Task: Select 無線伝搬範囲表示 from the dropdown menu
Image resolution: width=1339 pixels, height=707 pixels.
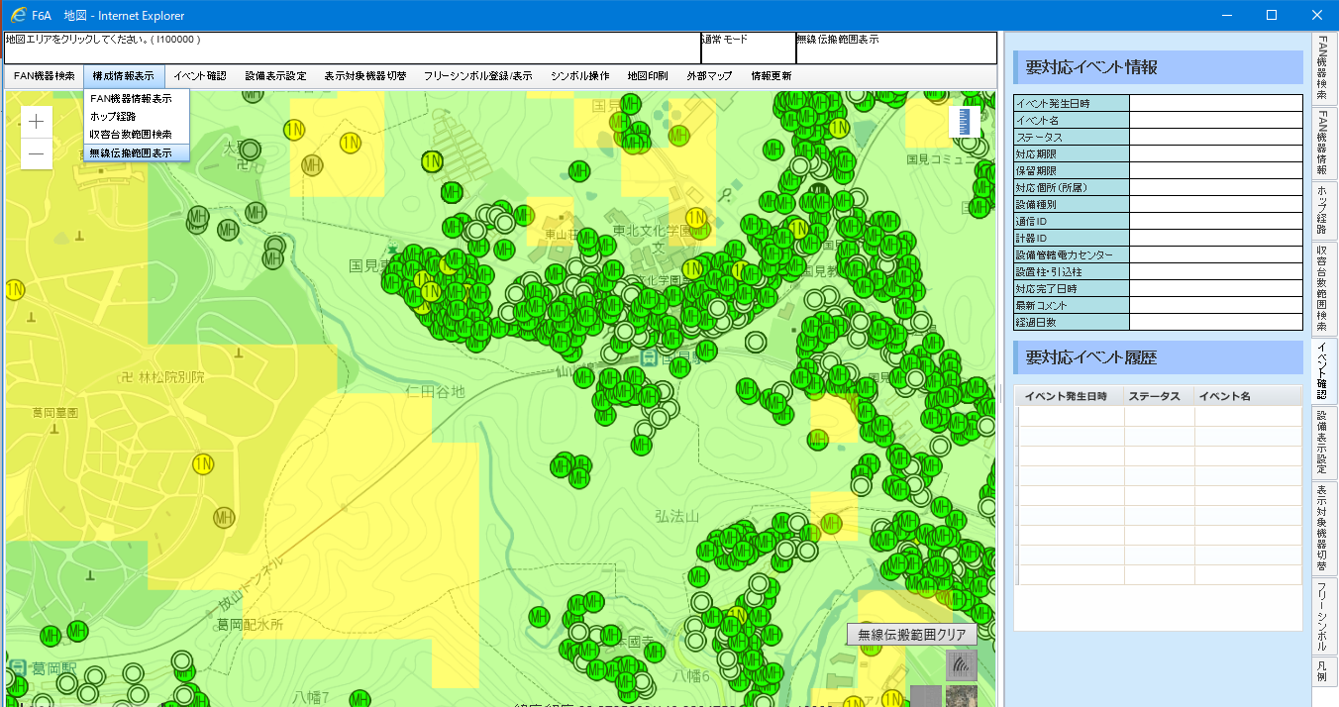Action: click(x=130, y=153)
